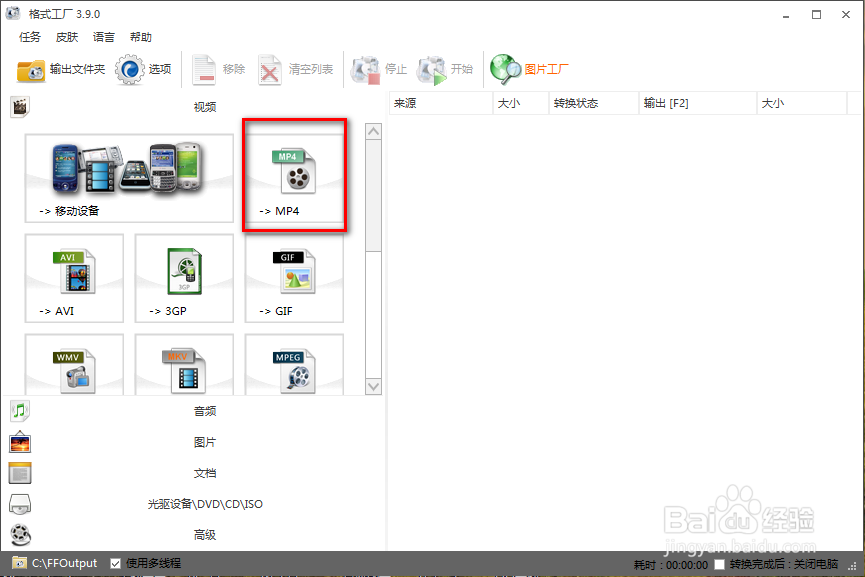Select the WMV conversion tile
The image size is (865, 577).
click(x=74, y=365)
